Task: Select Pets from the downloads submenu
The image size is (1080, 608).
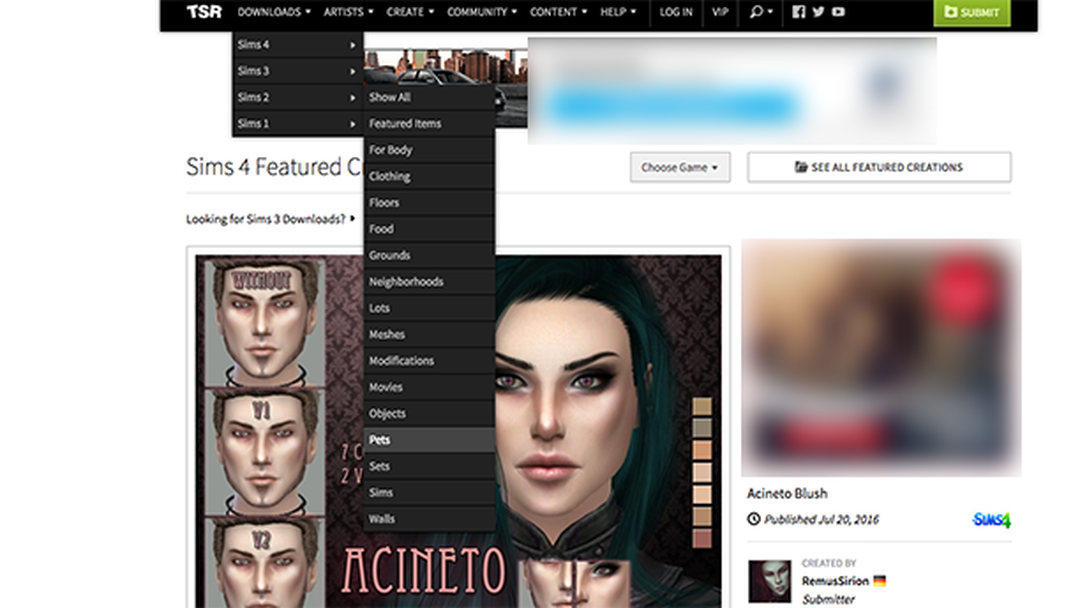Action: [429, 440]
